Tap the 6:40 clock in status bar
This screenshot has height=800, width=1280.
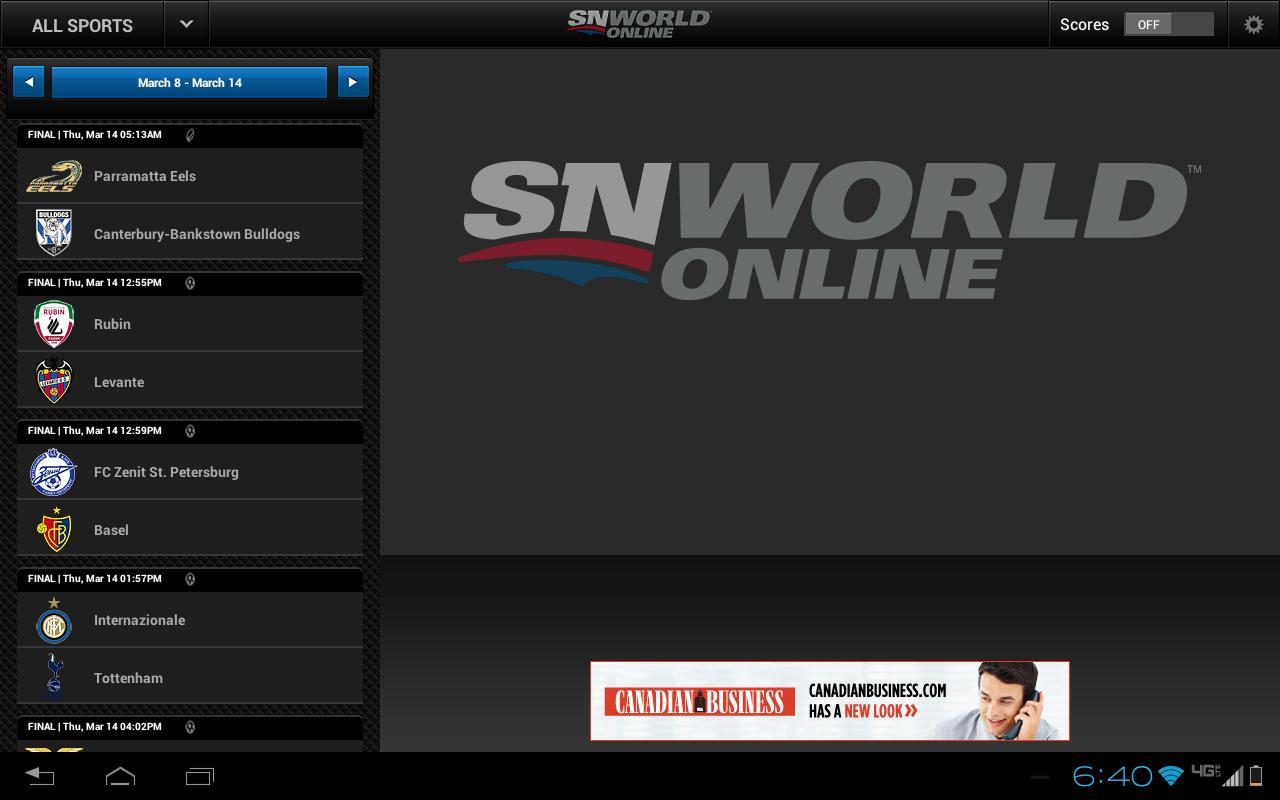pyautogui.click(x=1112, y=776)
